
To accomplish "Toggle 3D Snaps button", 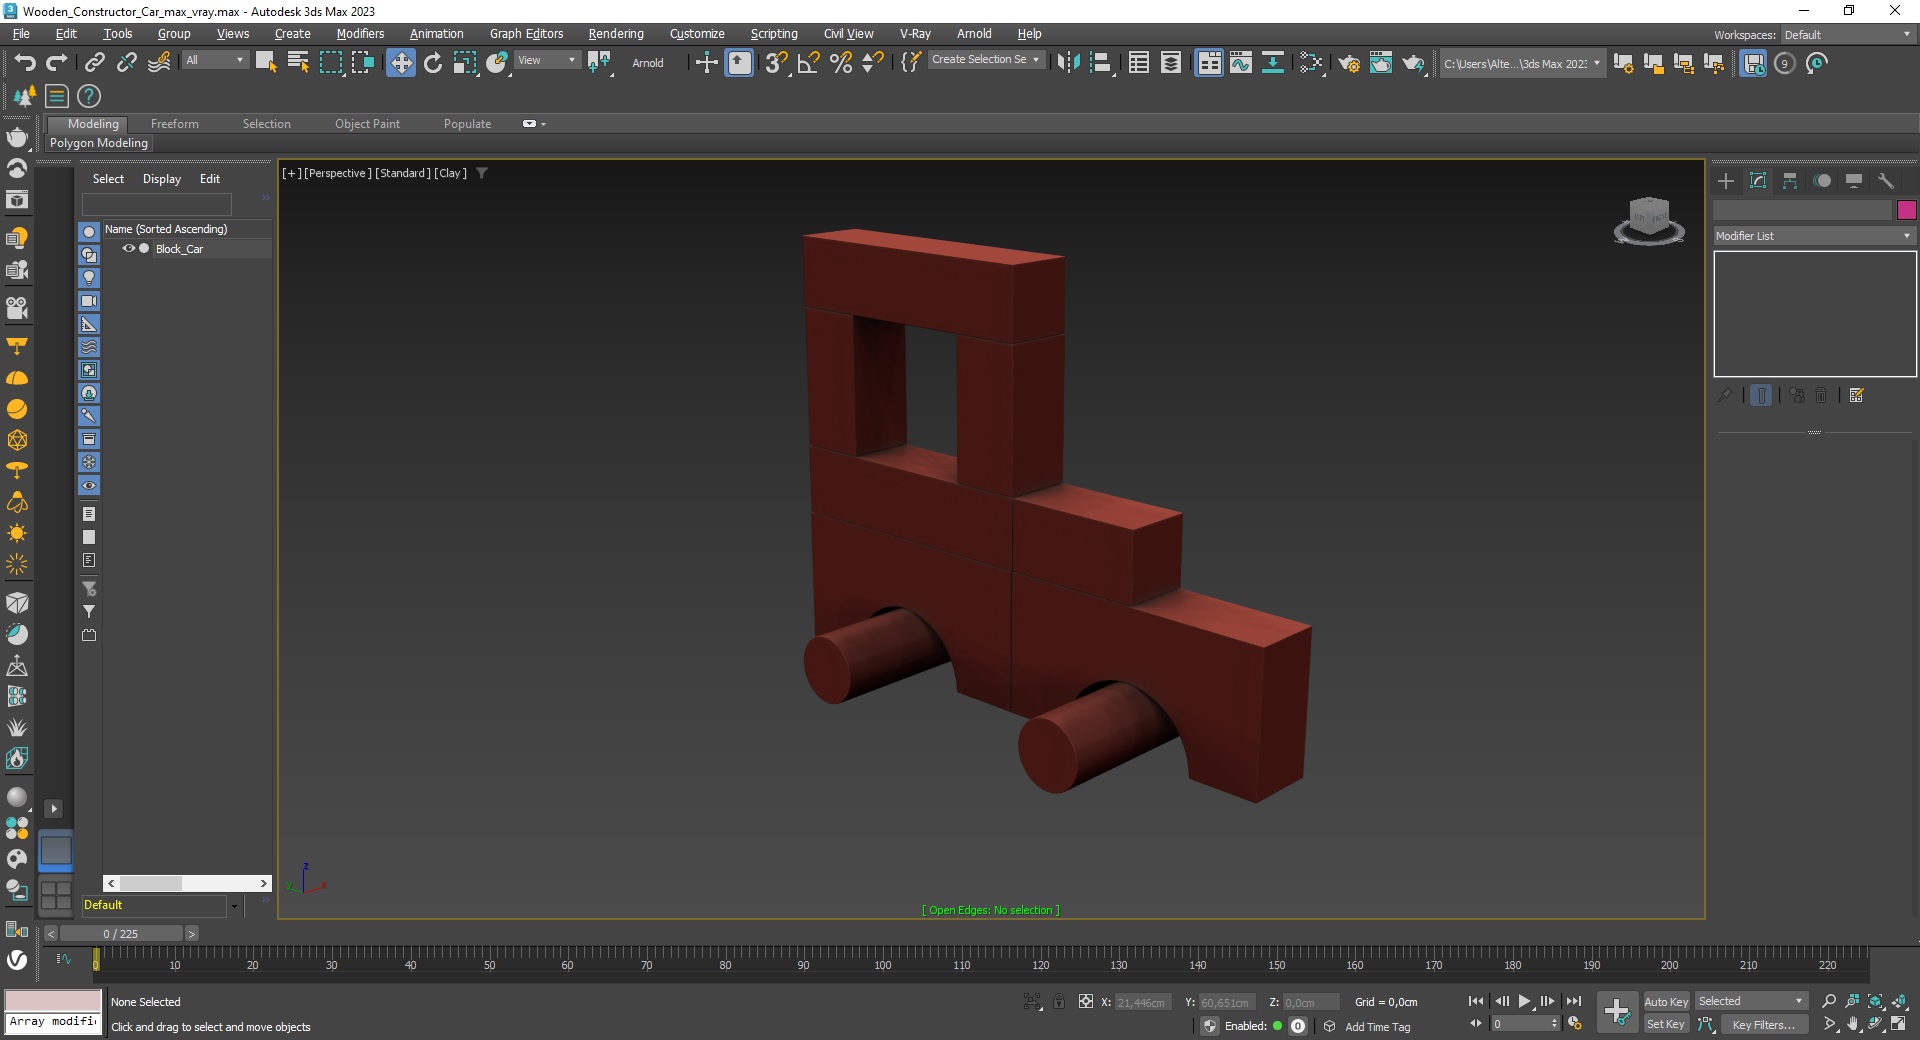I will (776, 63).
